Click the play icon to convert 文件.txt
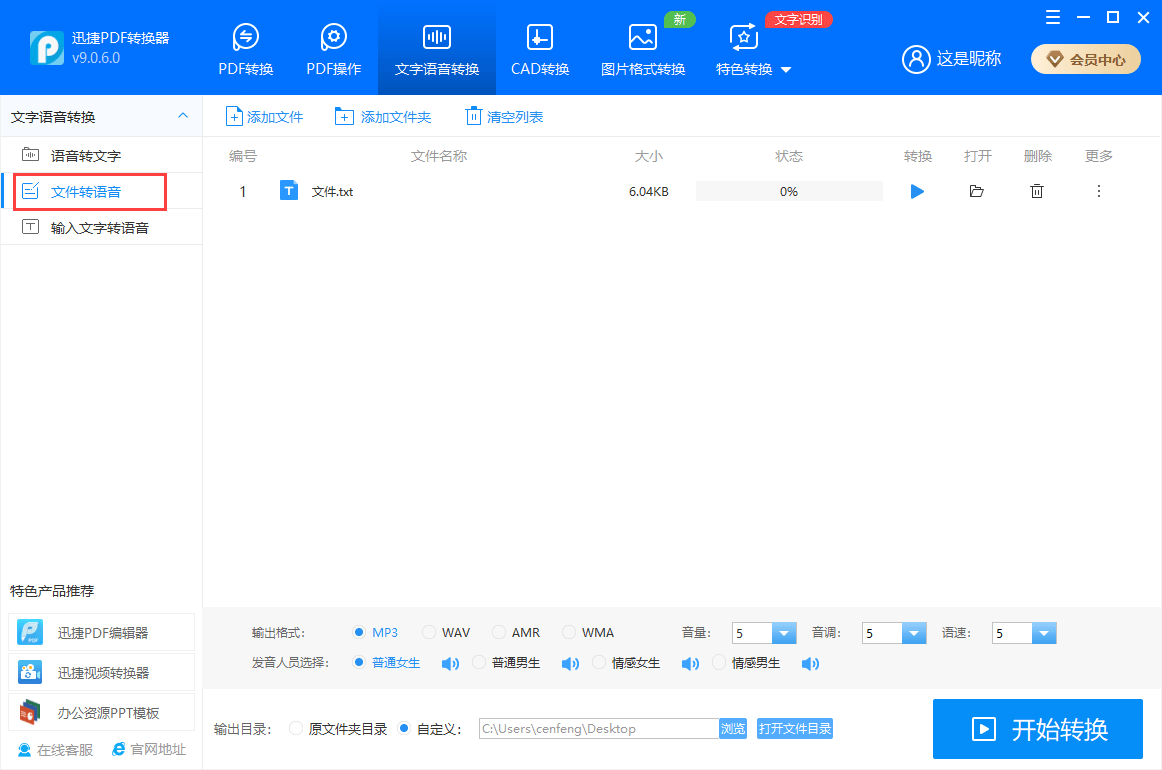Image resolution: width=1162 pixels, height=770 pixels. (917, 191)
